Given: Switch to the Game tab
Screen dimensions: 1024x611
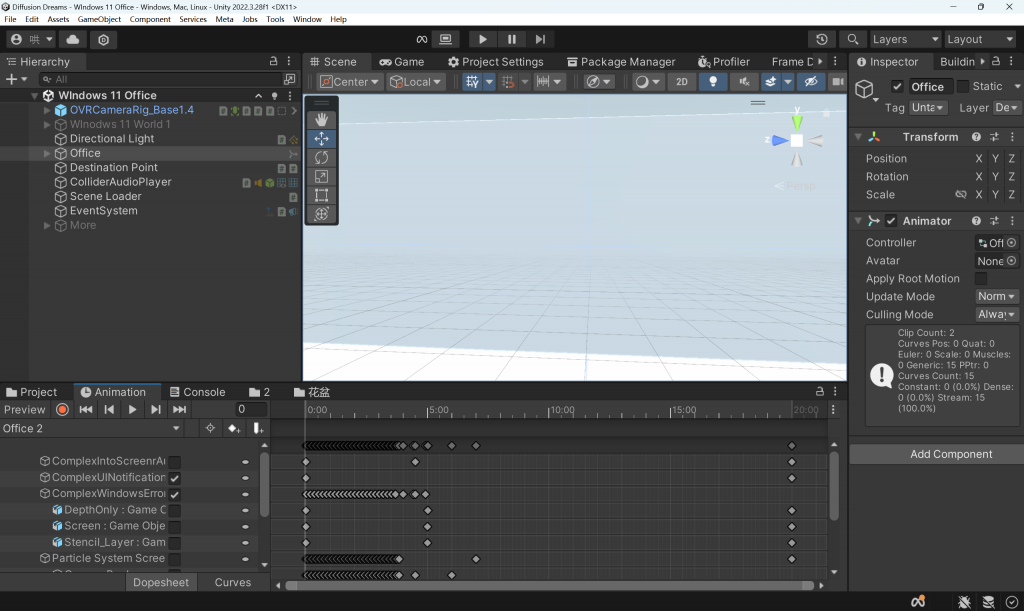Looking at the screenshot, I should coord(402,61).
